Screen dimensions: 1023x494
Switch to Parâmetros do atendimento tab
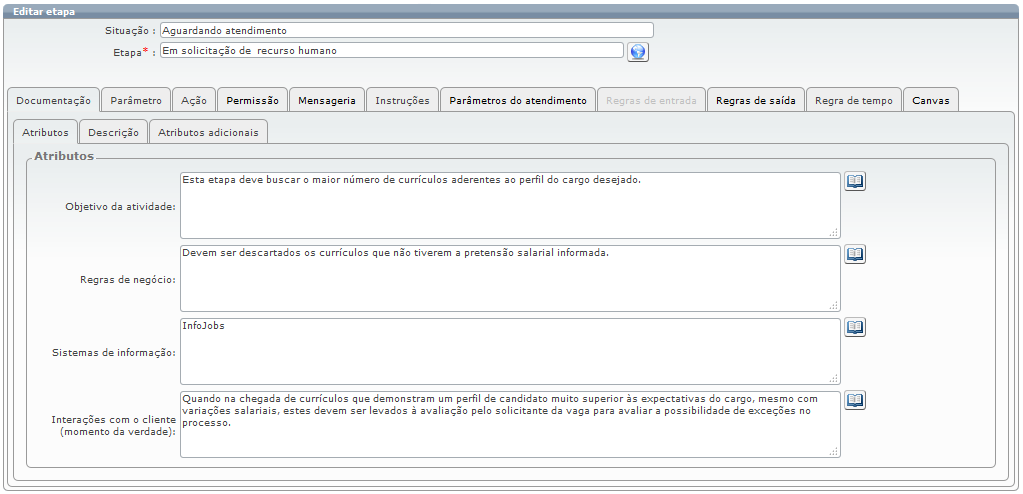(518, 100)
